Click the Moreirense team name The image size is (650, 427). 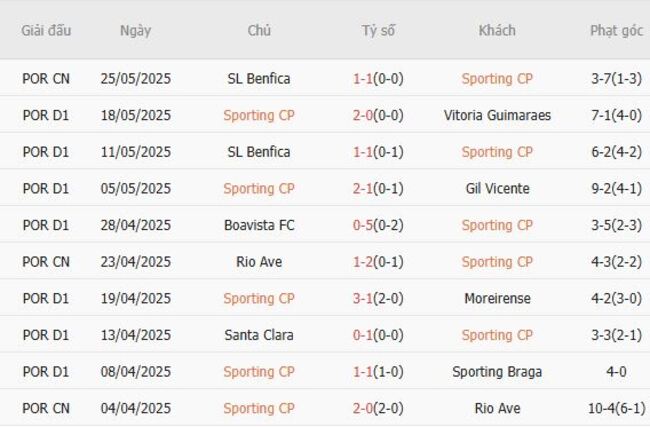click(x=497, y=298)
